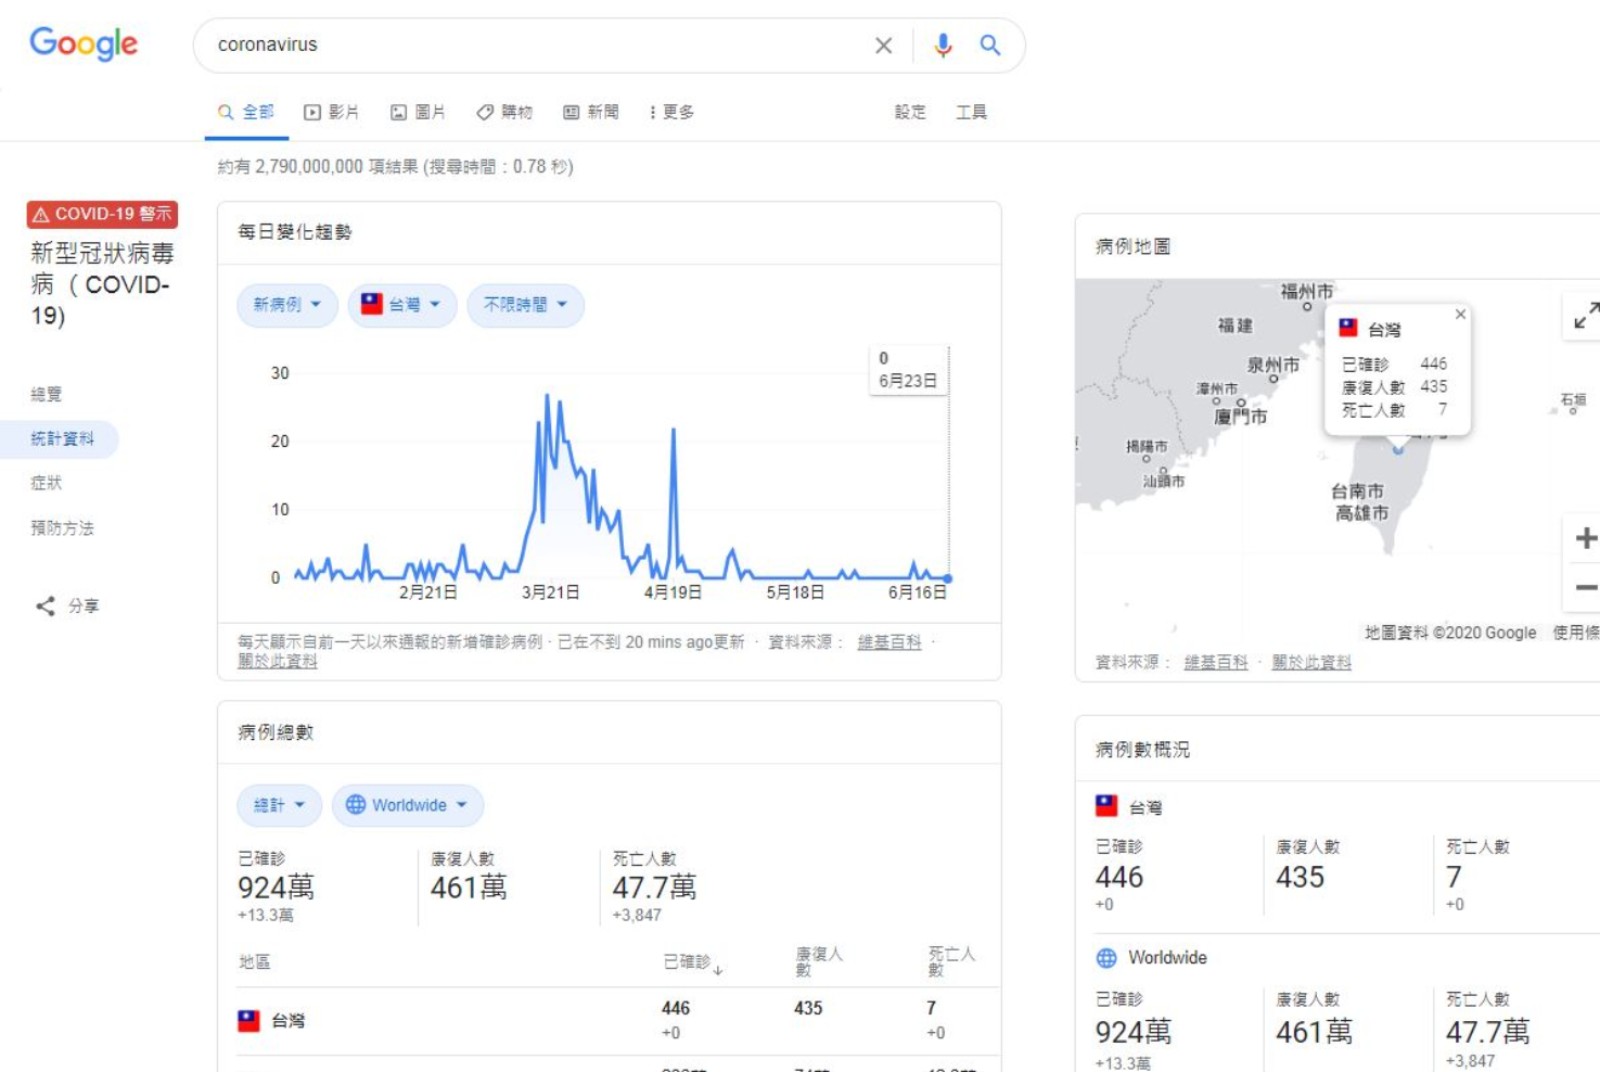Screen dimensions: 1600x1072
Task: Zoom in on the case map
Action: (1585, 538)
